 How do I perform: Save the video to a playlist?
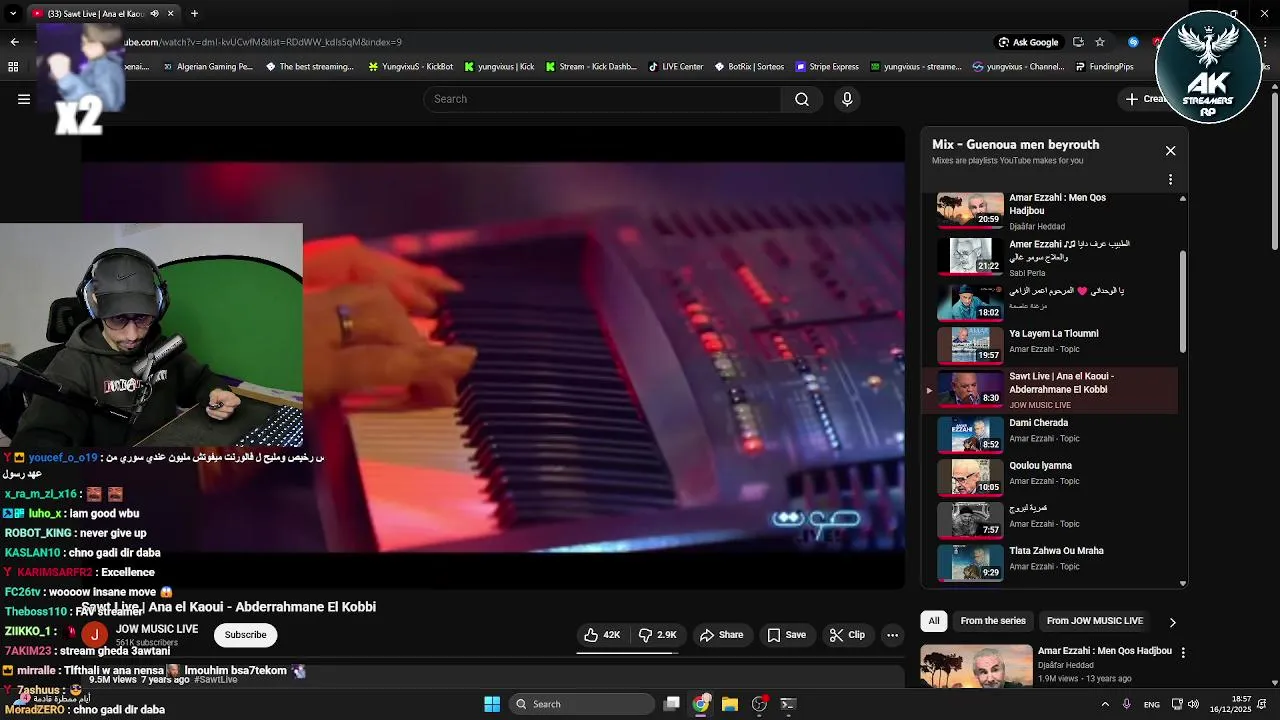click(786, 635)
